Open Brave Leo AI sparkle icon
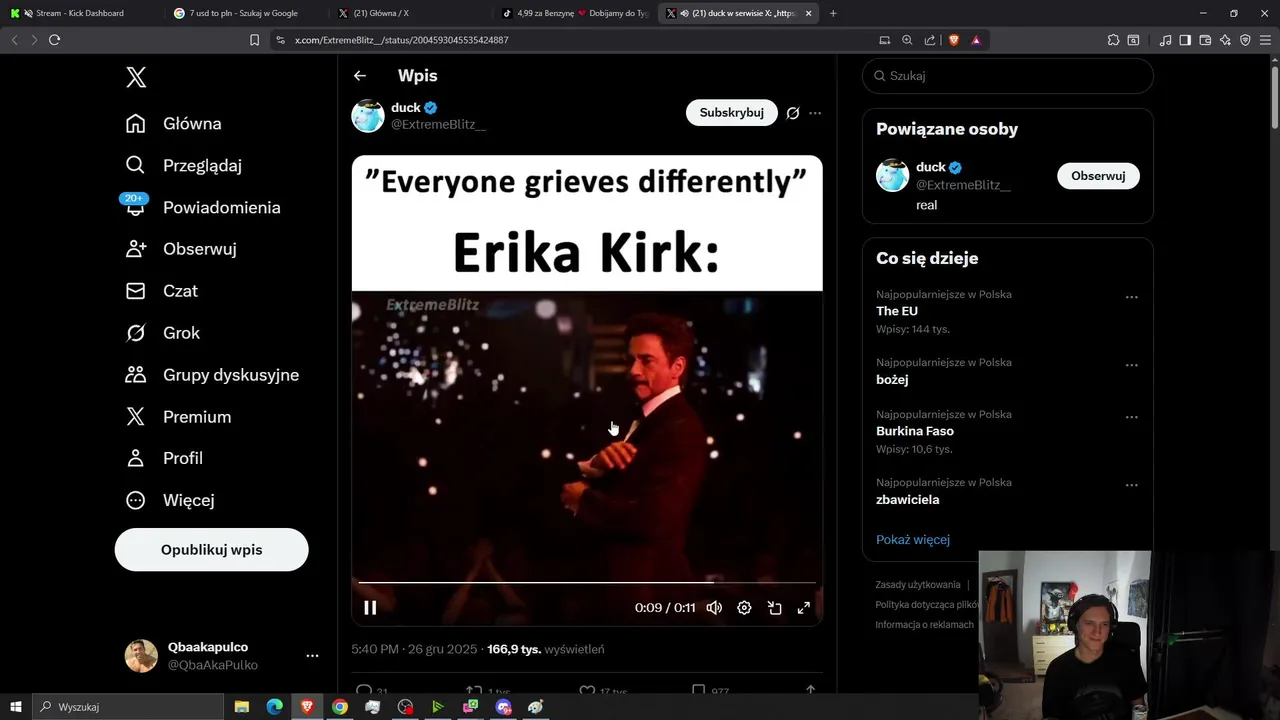Image resolution: width=1280 pixels, height=720 pixels. point(1225,40)
